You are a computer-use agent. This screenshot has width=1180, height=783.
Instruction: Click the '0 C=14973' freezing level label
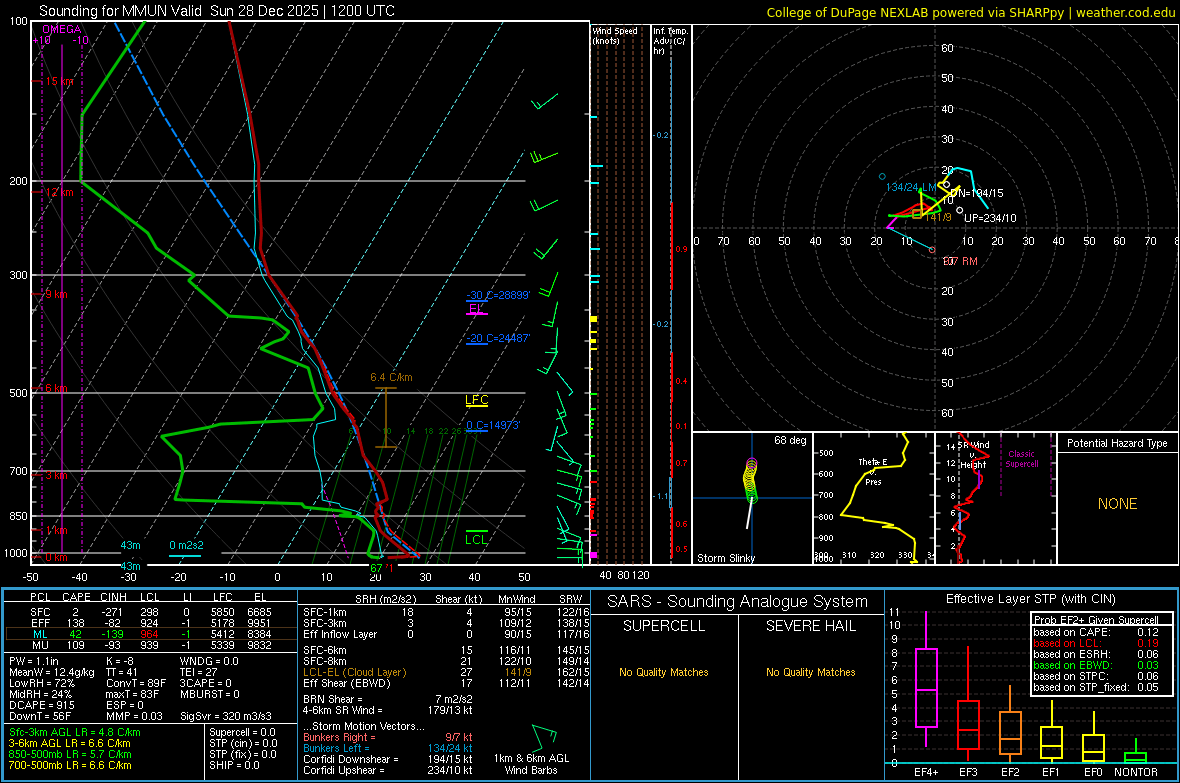tap(493, 425)
